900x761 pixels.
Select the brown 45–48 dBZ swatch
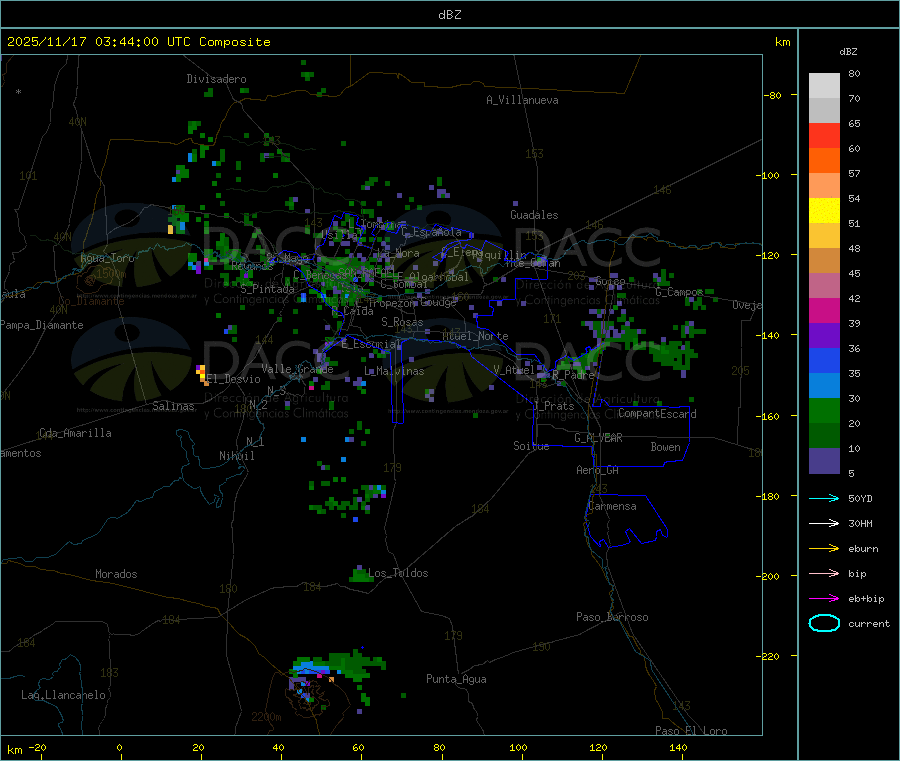pyautogui.click(x=824, y=261)
